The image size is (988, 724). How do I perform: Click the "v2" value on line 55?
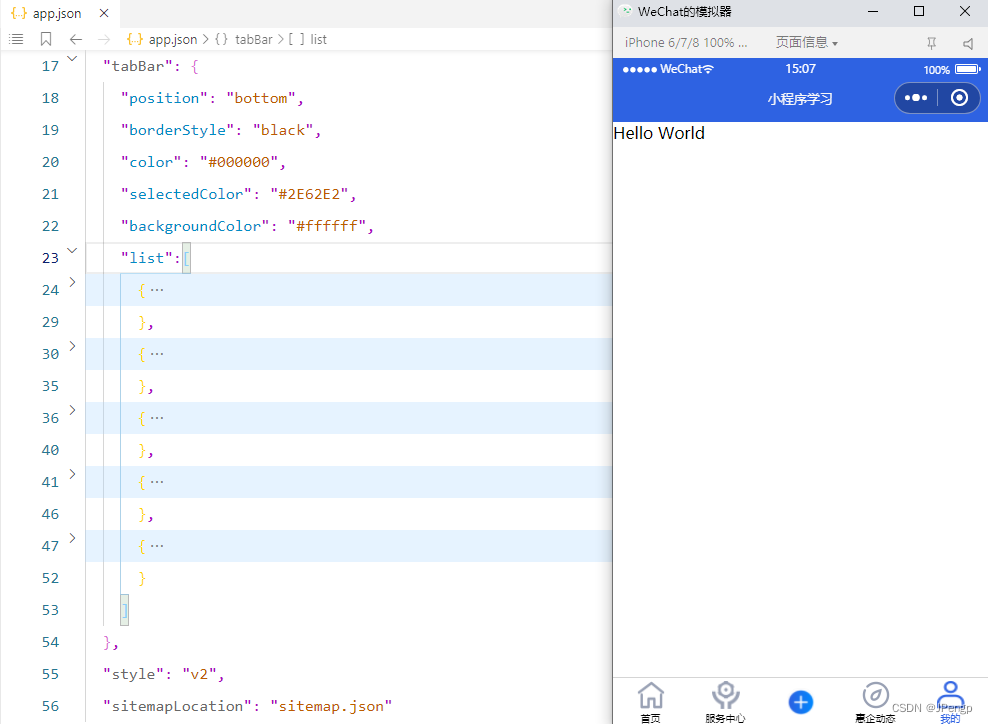(199, 674)
